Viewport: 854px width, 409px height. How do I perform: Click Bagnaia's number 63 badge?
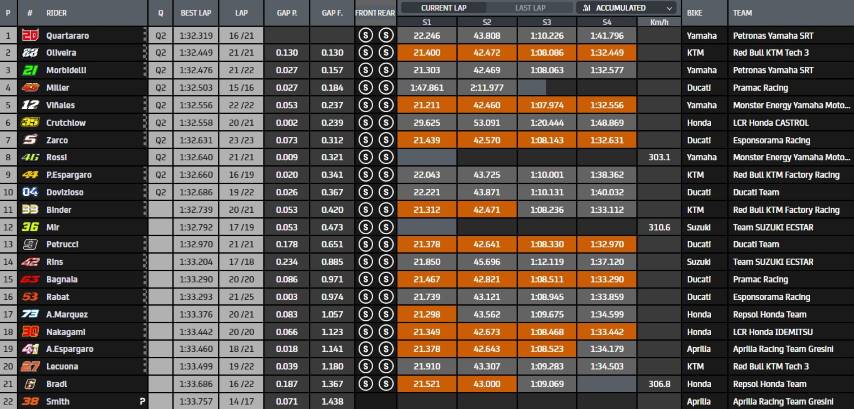29,279
